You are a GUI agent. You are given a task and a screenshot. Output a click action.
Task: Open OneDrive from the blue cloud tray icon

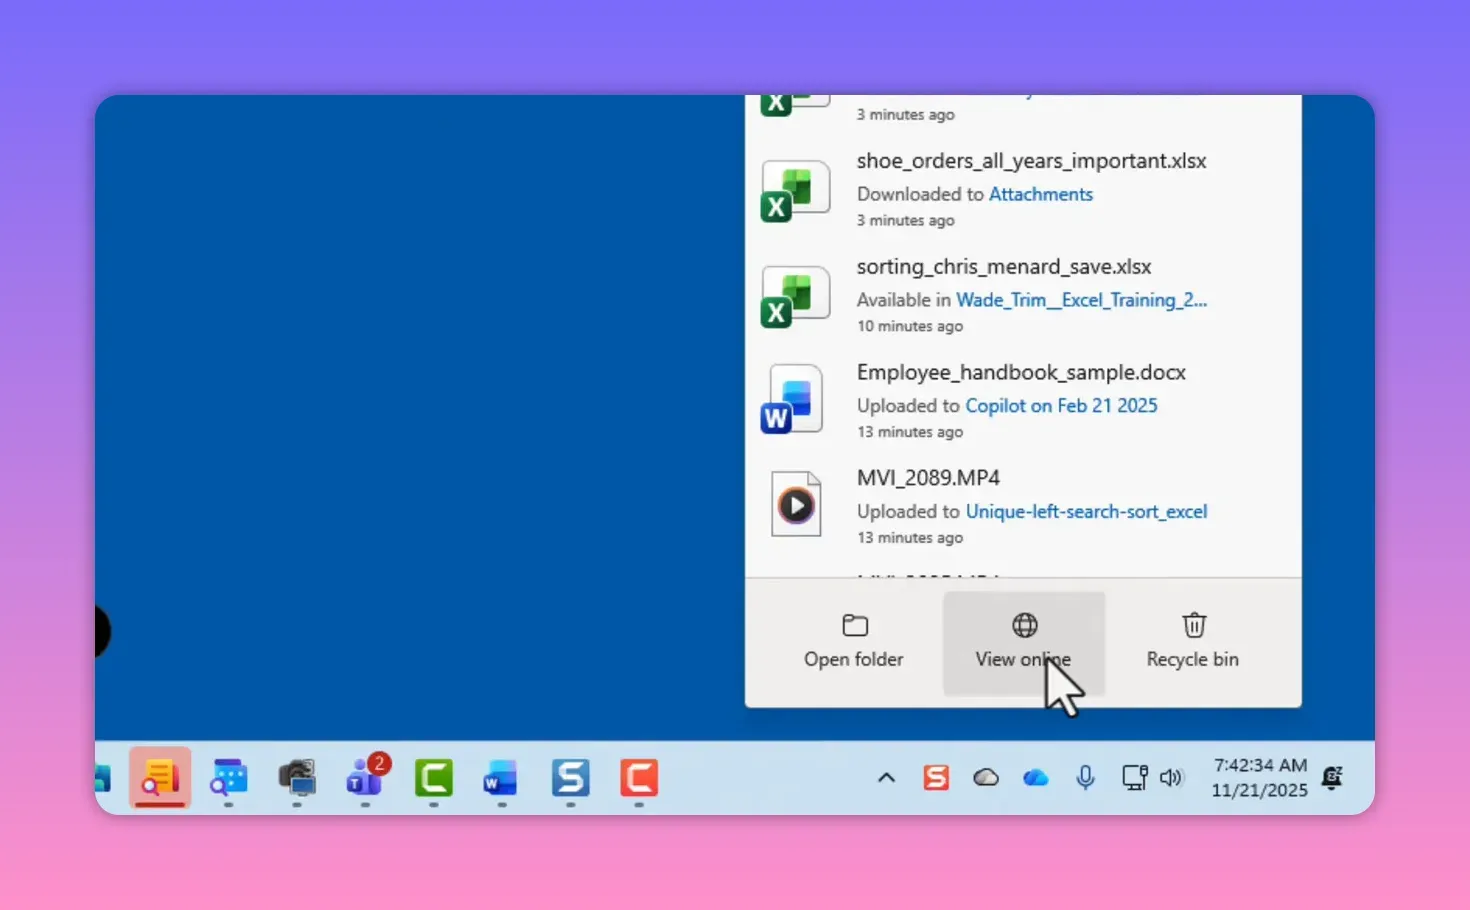(1036, 777)
